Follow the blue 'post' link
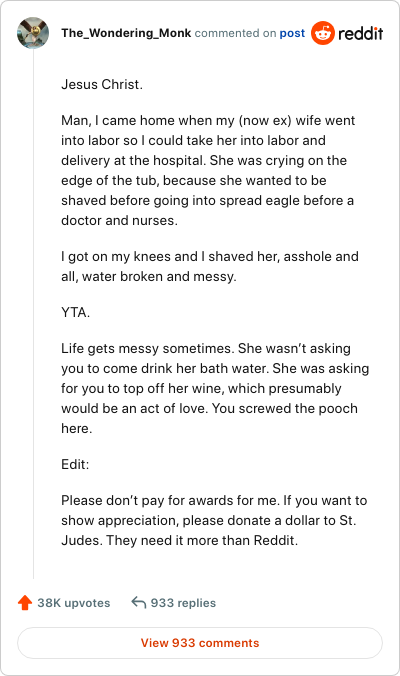This screenshot has height=676, width=400. click(x=292, y=33)
